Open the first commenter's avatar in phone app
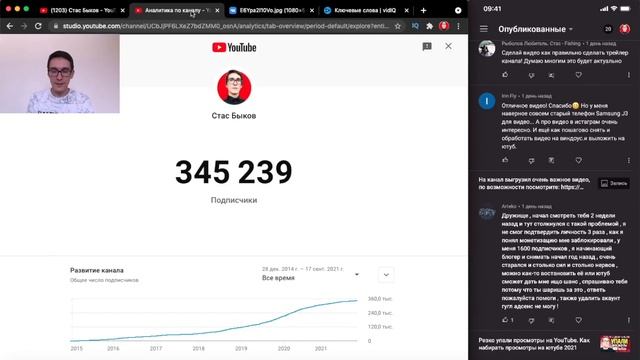640x360 pixels. tap(487, 49)
